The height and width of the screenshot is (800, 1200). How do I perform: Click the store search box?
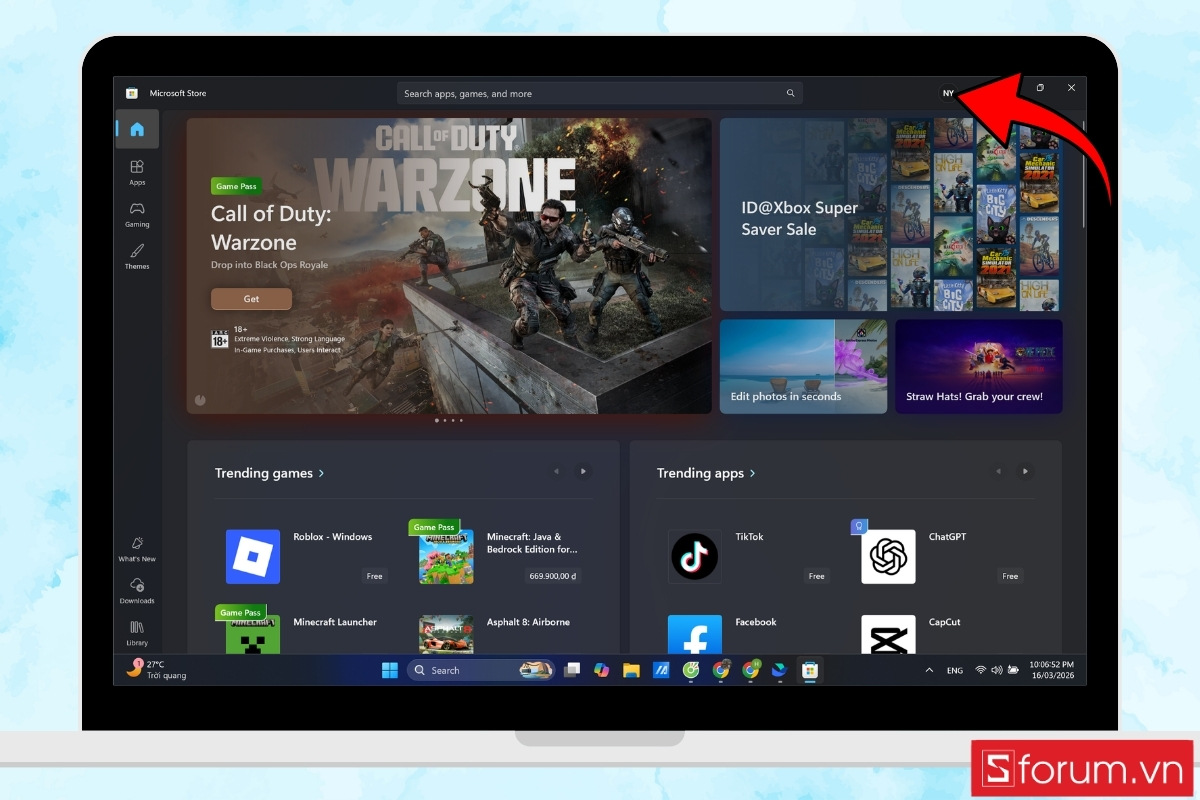599,93
